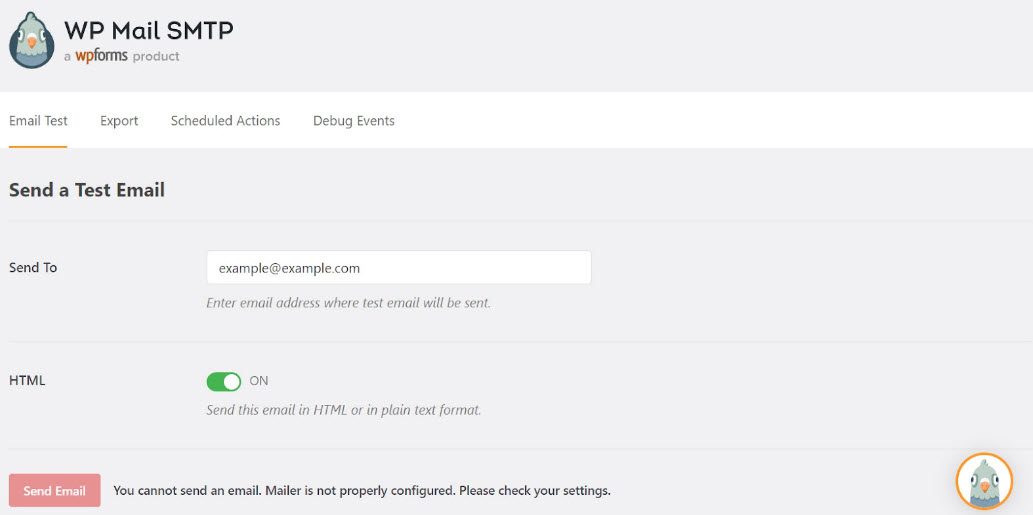Open the floating pigeon help icon
The height and width of the screenshot is (515, 1033).
[984, 482]
